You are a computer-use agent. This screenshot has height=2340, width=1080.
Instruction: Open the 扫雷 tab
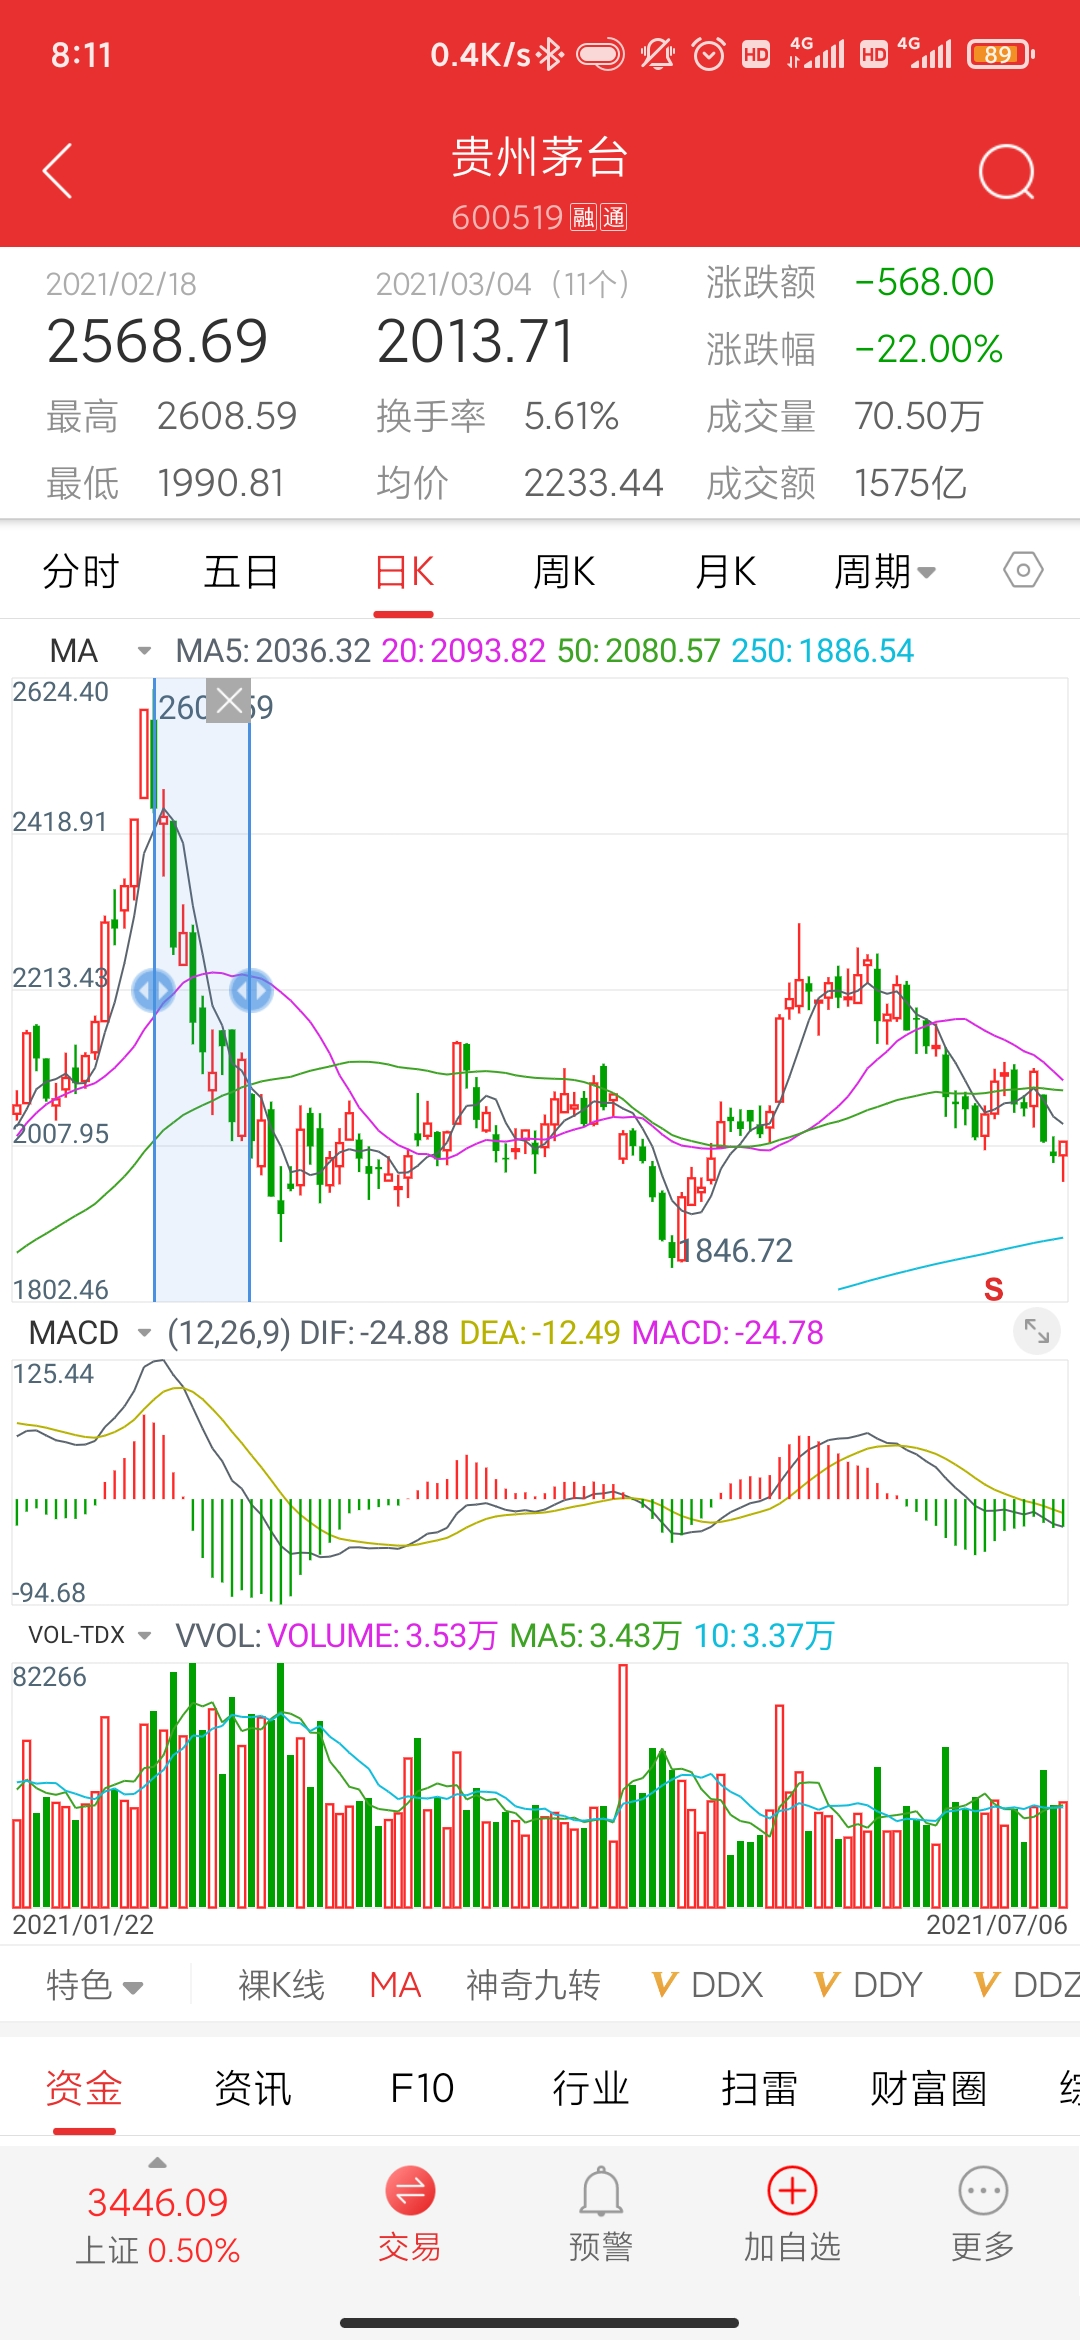point(760,2088)
